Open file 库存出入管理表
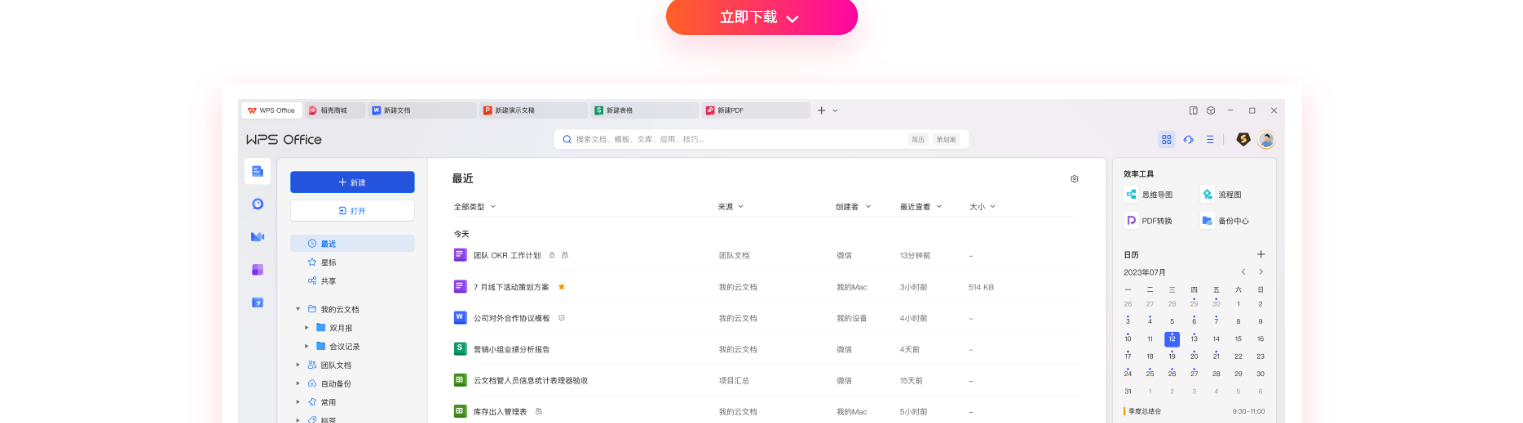The width and height of the screenshot is (1523, 423). 500,411
